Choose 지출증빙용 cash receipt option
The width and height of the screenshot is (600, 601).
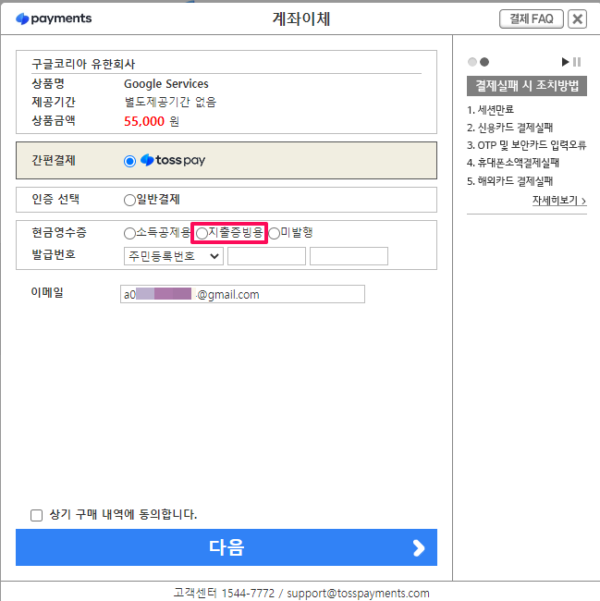[x=202, y=233]
